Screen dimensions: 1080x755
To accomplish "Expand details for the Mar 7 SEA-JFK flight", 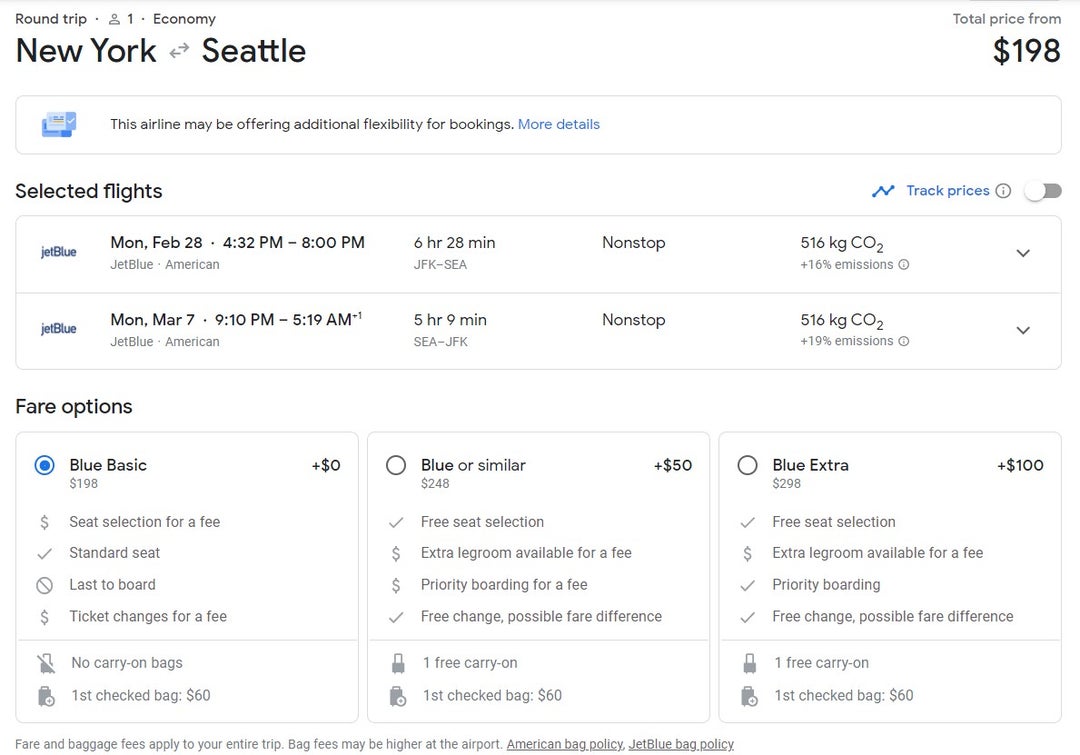I will tap(1023, 330).
